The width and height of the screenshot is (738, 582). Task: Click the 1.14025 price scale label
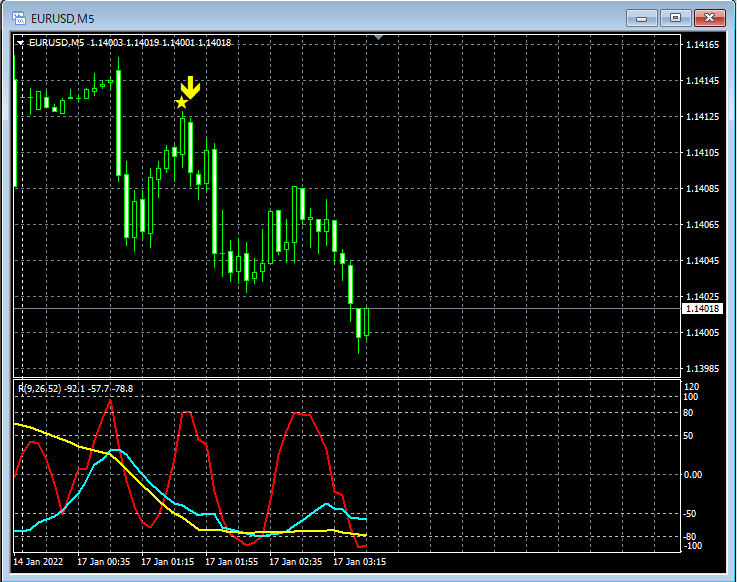pyautogui.click(x=702, y=296)
